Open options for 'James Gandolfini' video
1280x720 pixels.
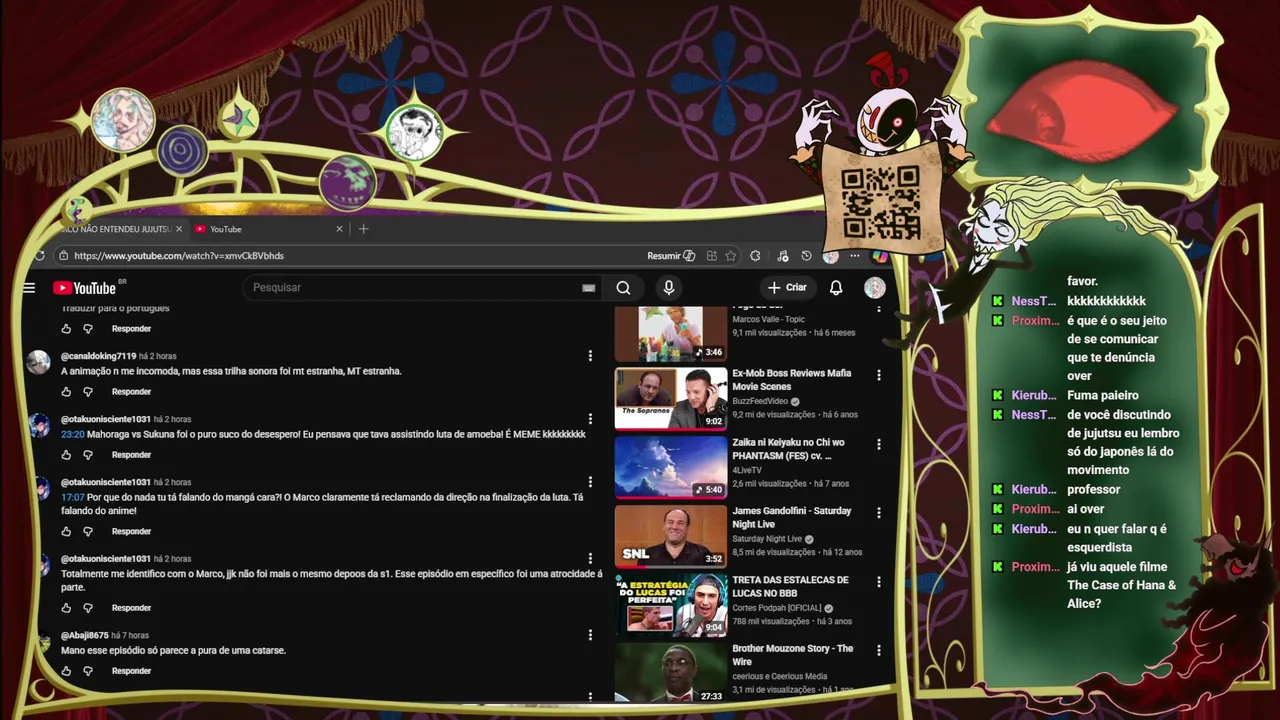click(x=879, y=512)
